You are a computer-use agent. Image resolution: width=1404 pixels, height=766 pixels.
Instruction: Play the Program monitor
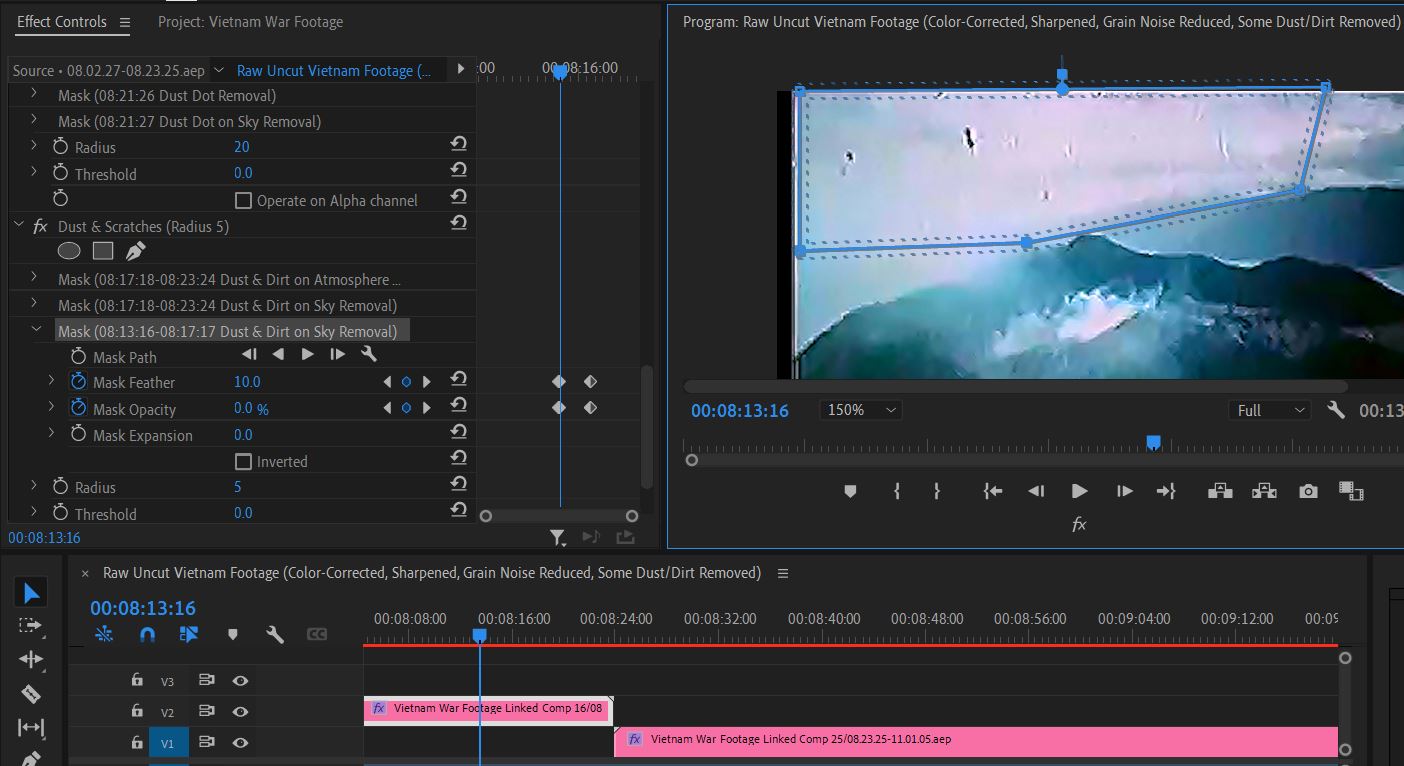tap(1079, 491)
